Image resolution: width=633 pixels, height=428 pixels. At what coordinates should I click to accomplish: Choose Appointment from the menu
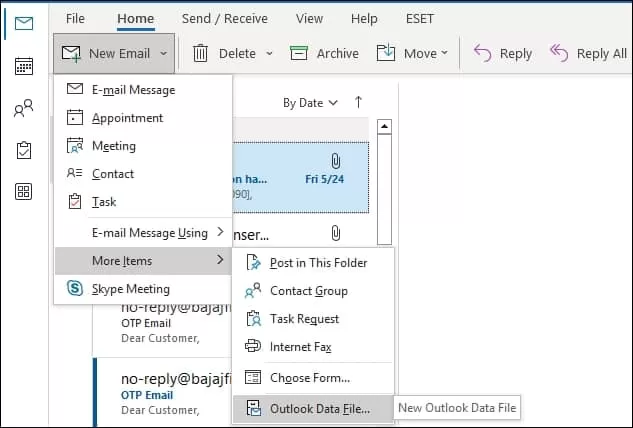tap(143, 118)
